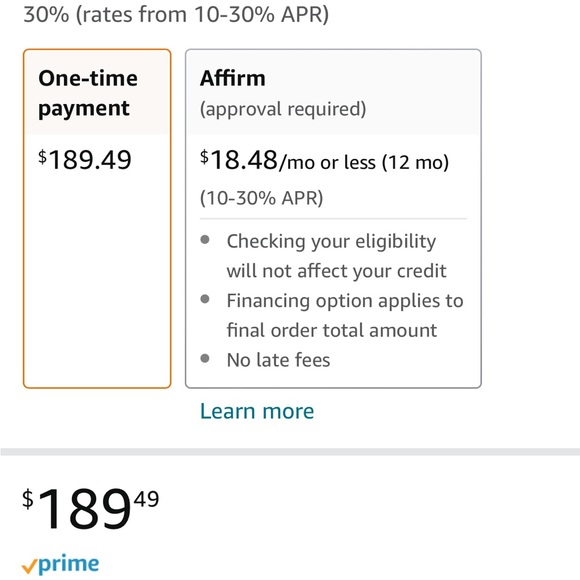Viewport: 580px width, 580px height.
Task: Click the $189.49 amount inside One-time payment
Action: tap(85, 160)
